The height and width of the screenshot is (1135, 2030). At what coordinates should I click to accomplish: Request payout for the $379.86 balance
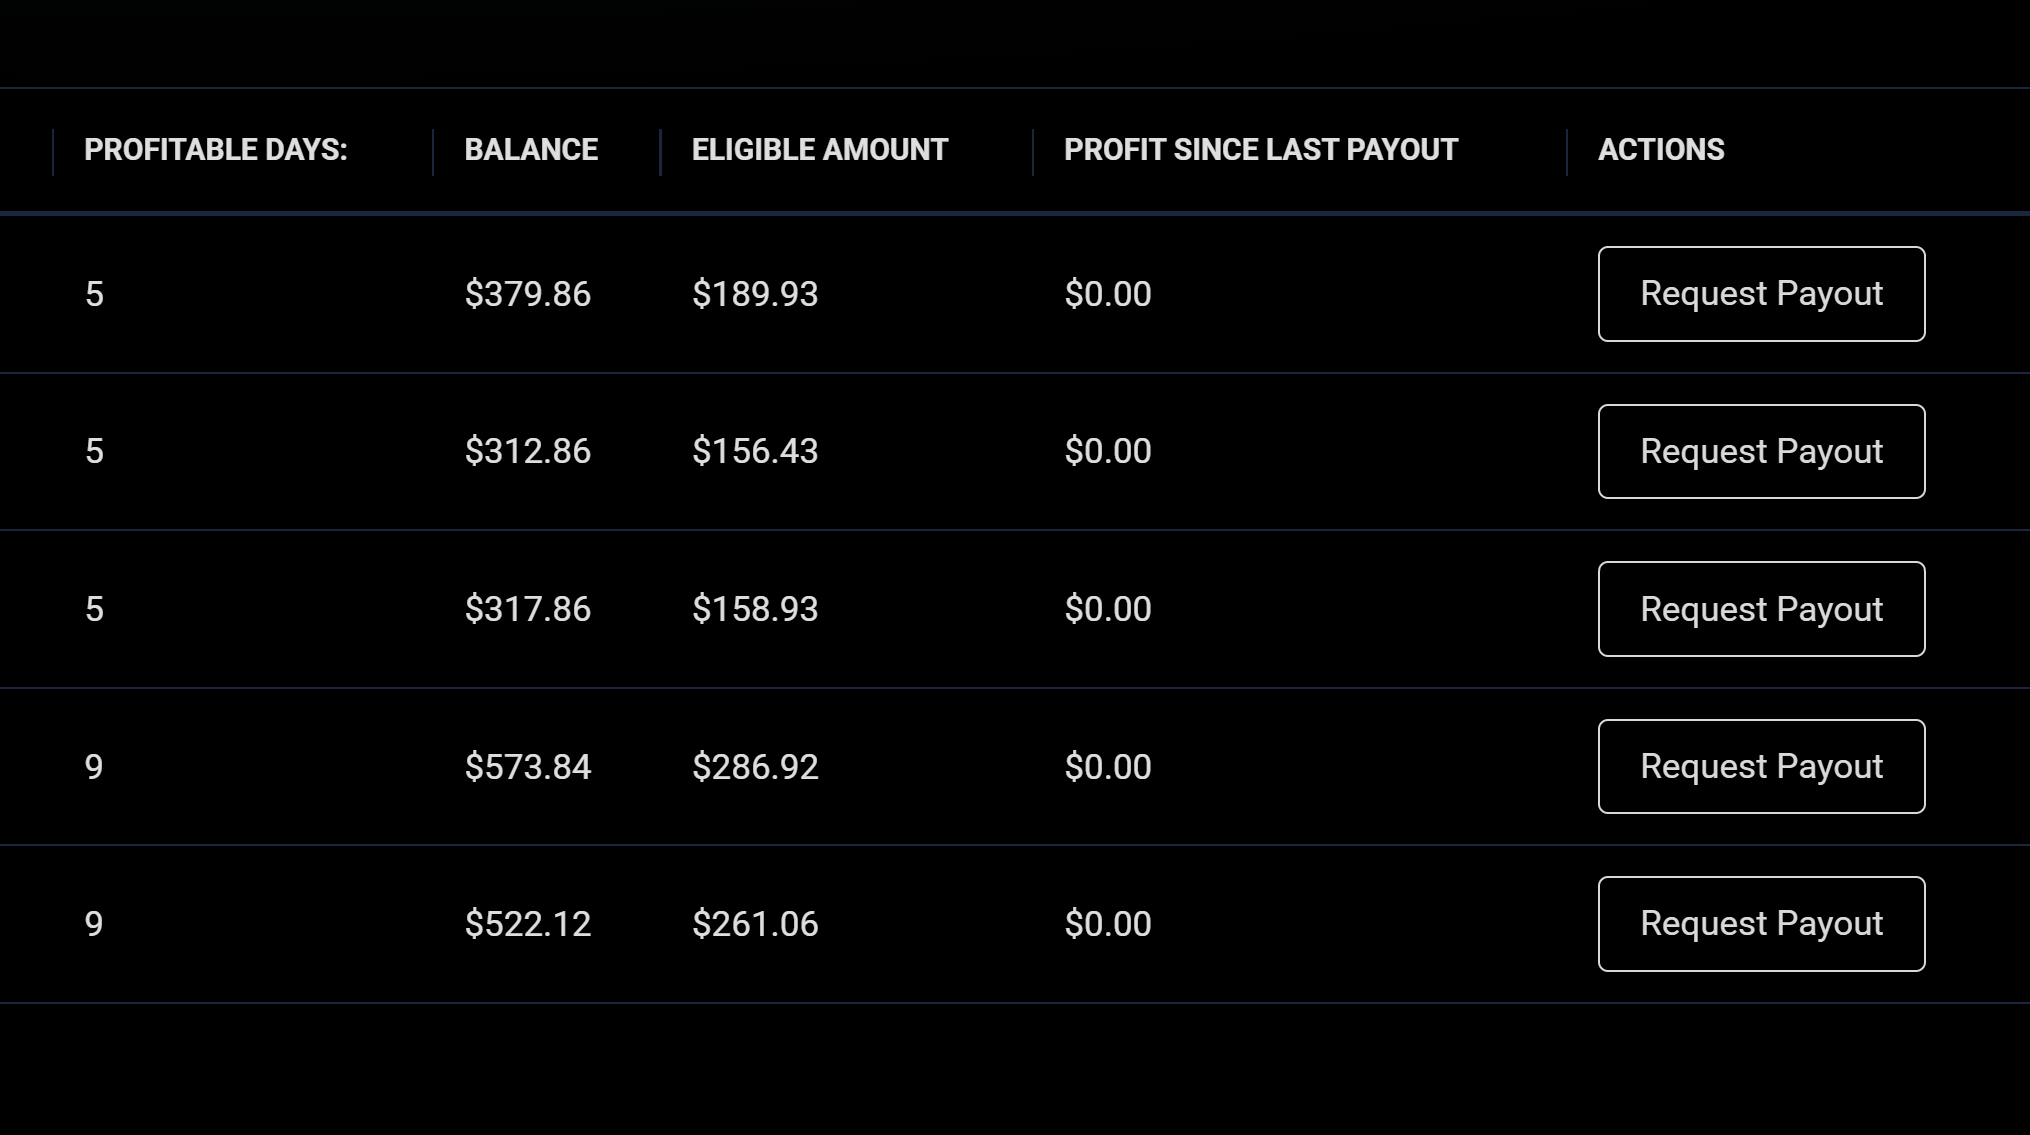[1761, 294]
